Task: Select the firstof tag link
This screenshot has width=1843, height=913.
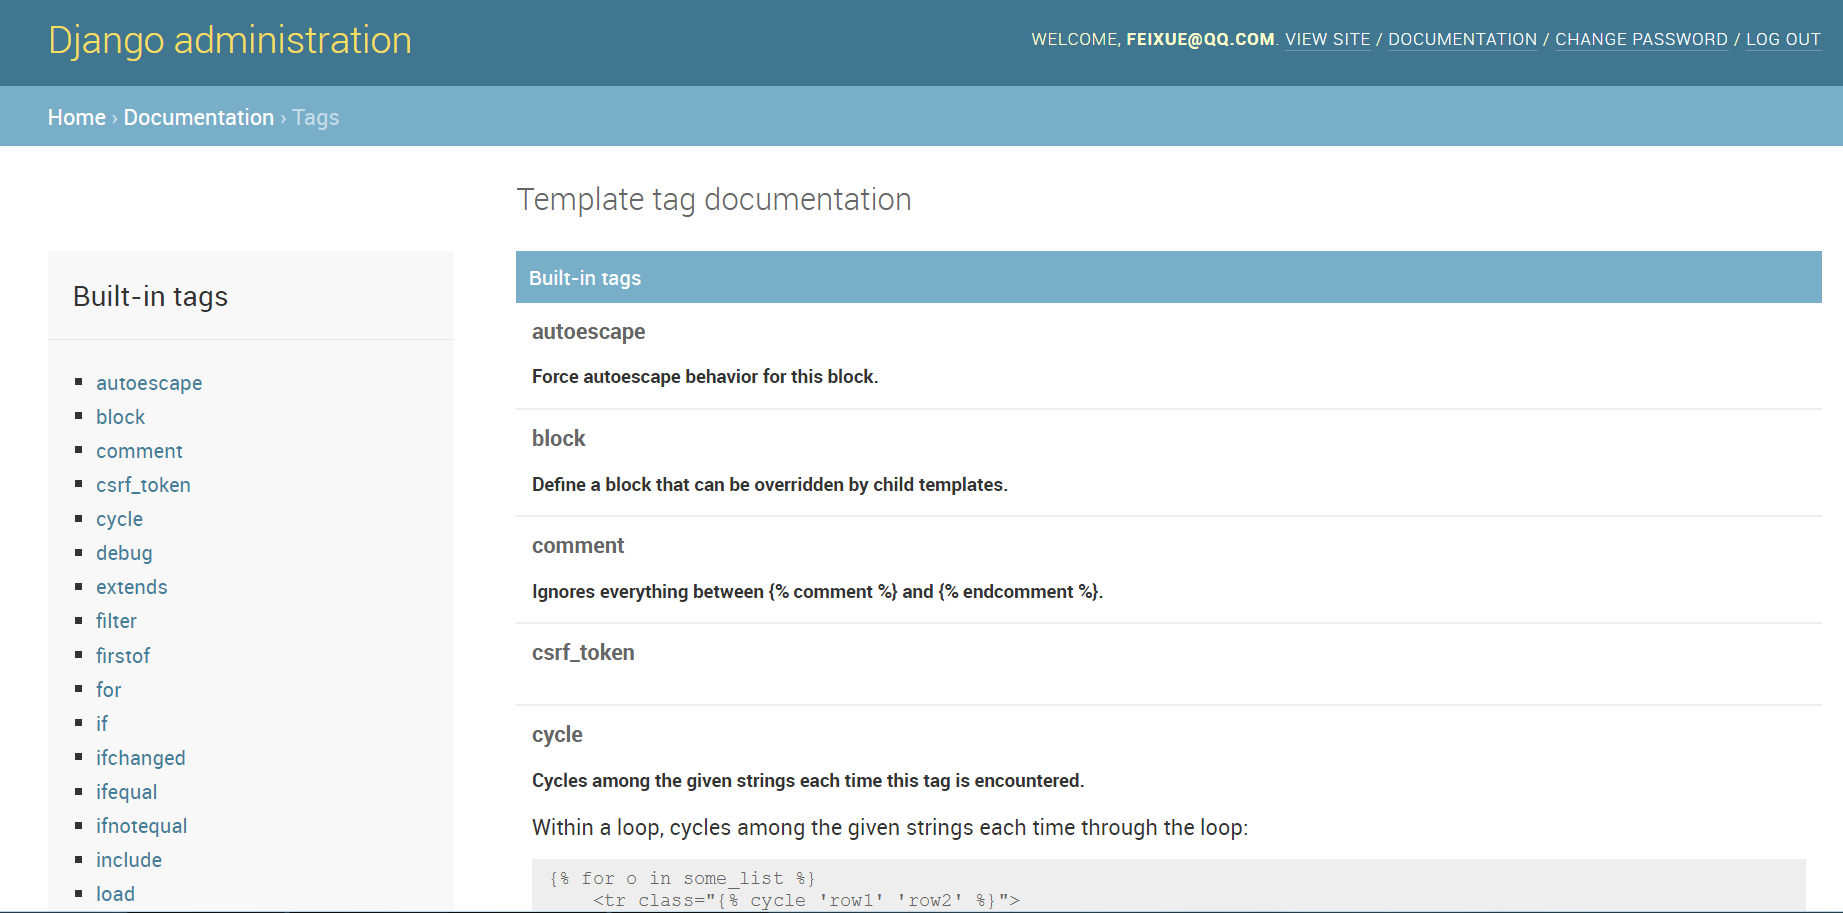Action: pos(123,656)
